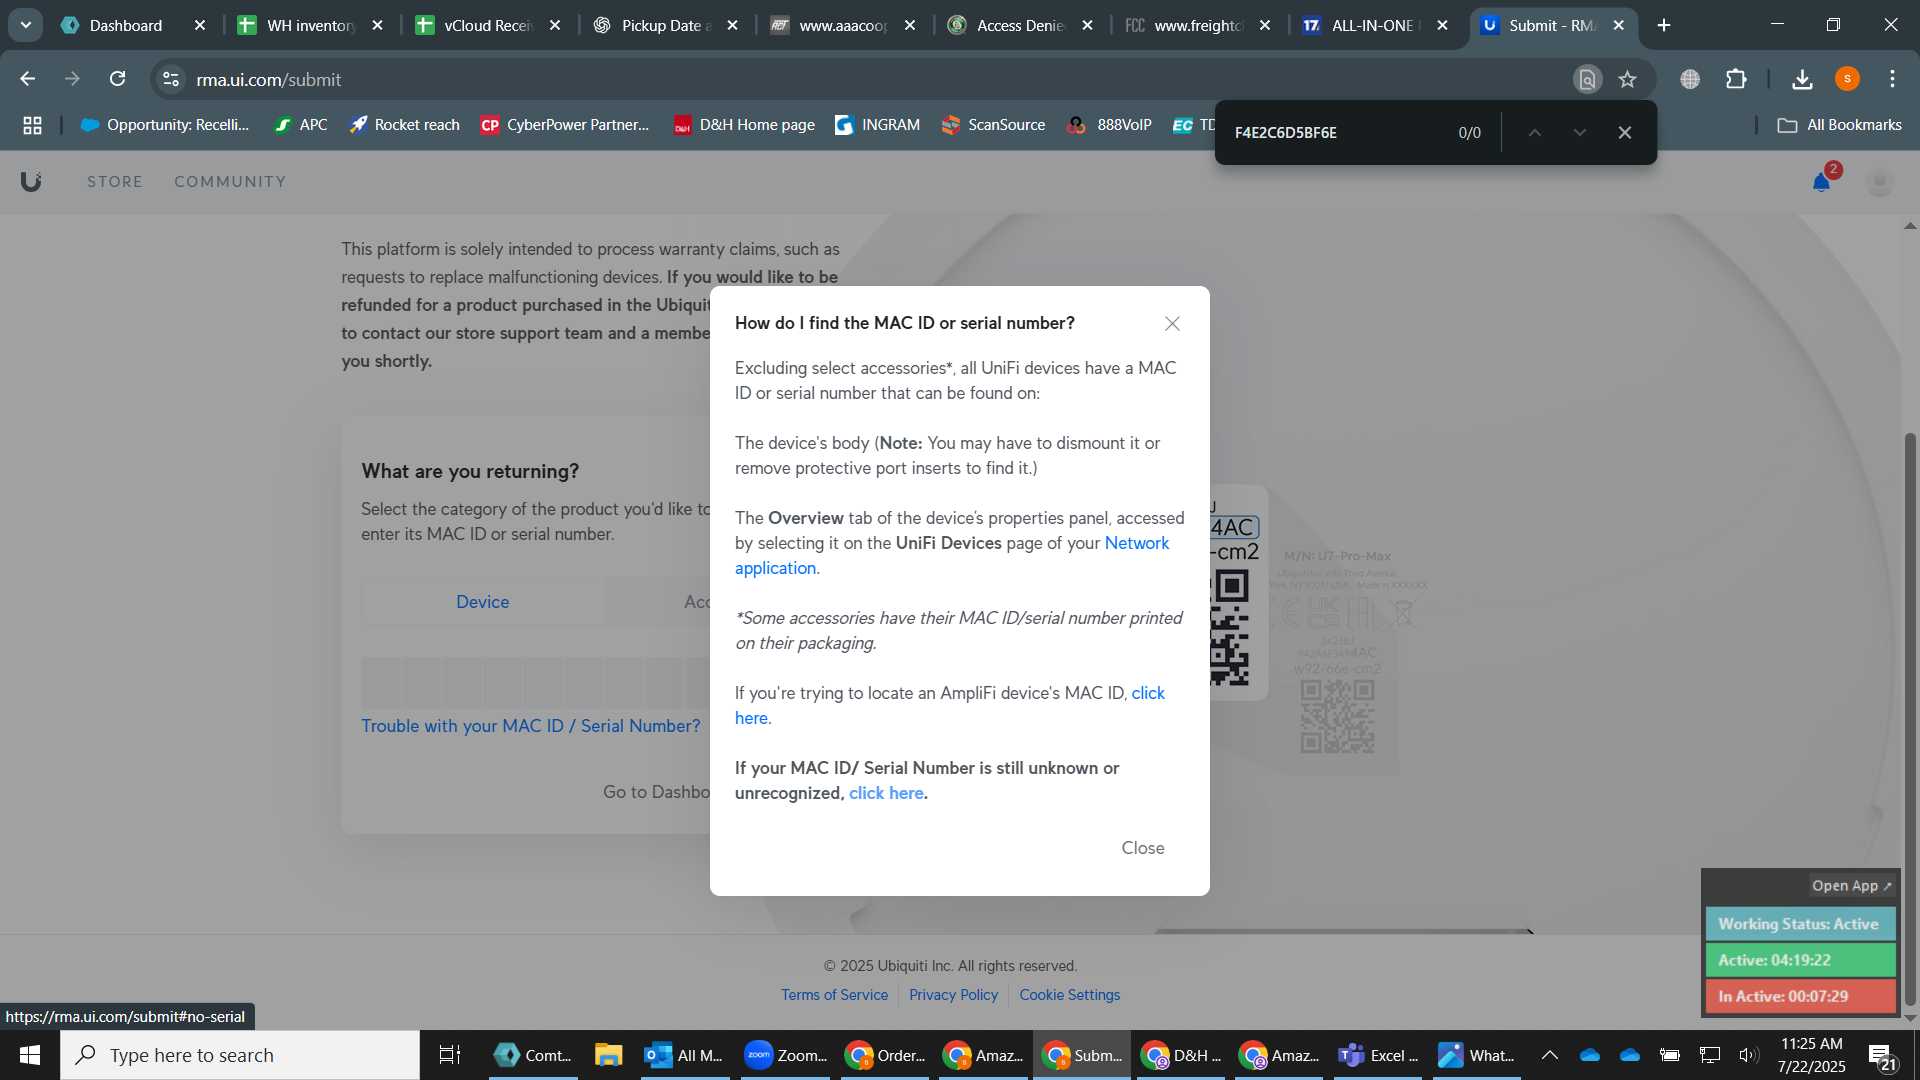Open the apps grid bookmark icon
This screenshot has width=1920, height=1080.
pos(32,125)
